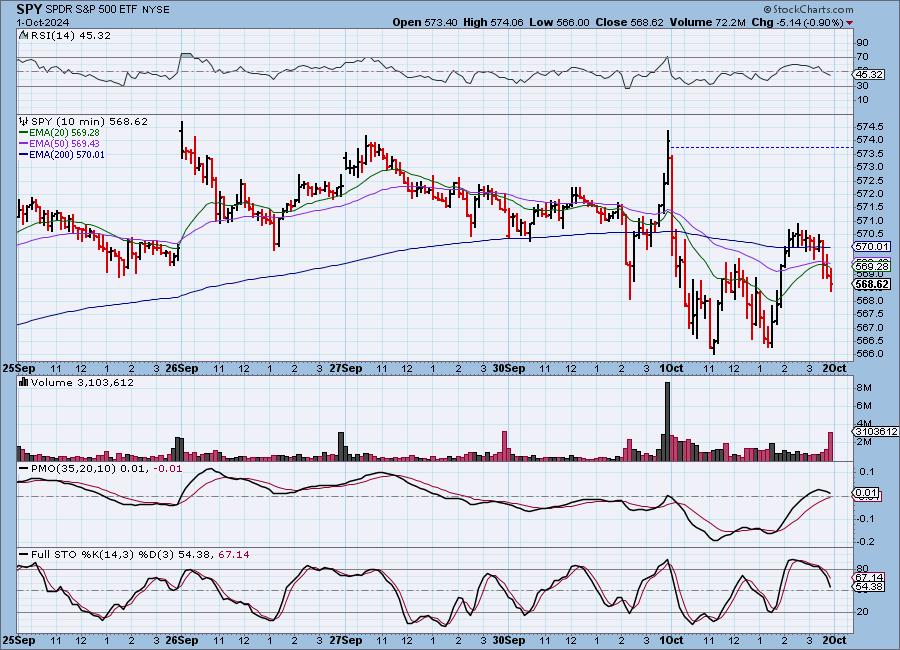Click the 27Sep label under the price panel
This screenshot has height=650, width=900.
coord(346,368)
